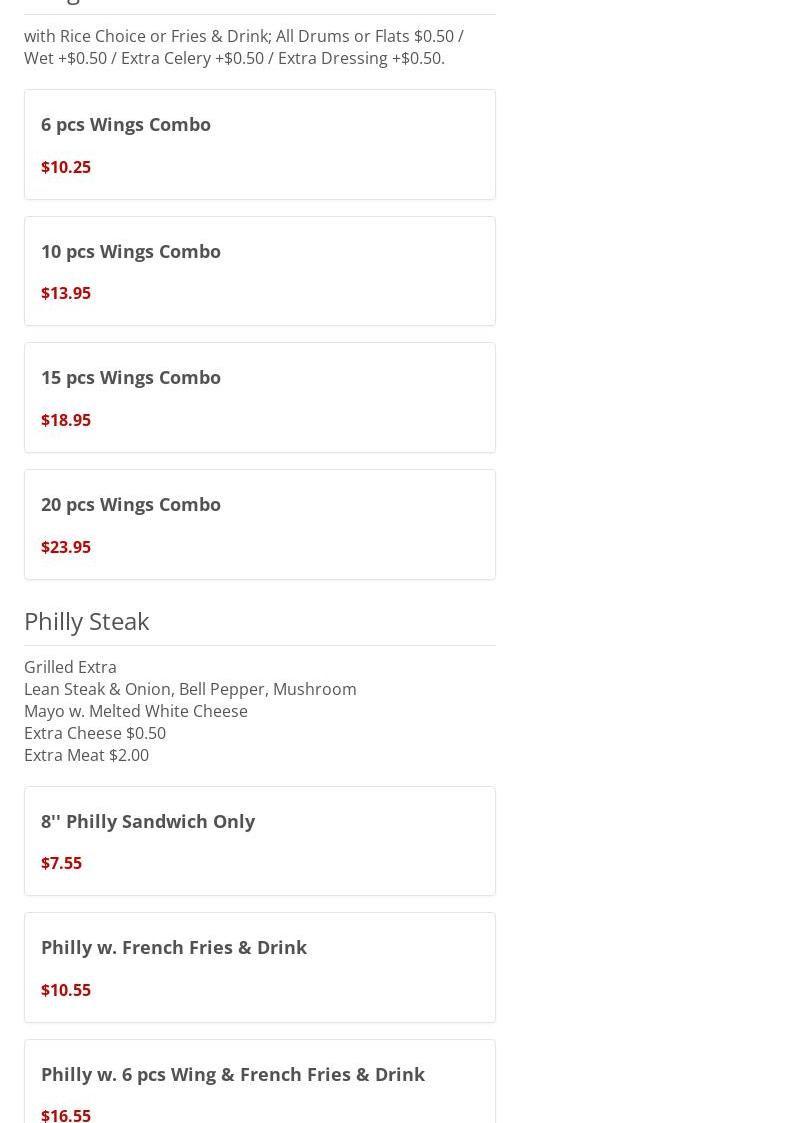The height and width of the screenshot is (1123, 785).
Task: Select Philly w. French Fries & Drink
Action: (174, 947)
